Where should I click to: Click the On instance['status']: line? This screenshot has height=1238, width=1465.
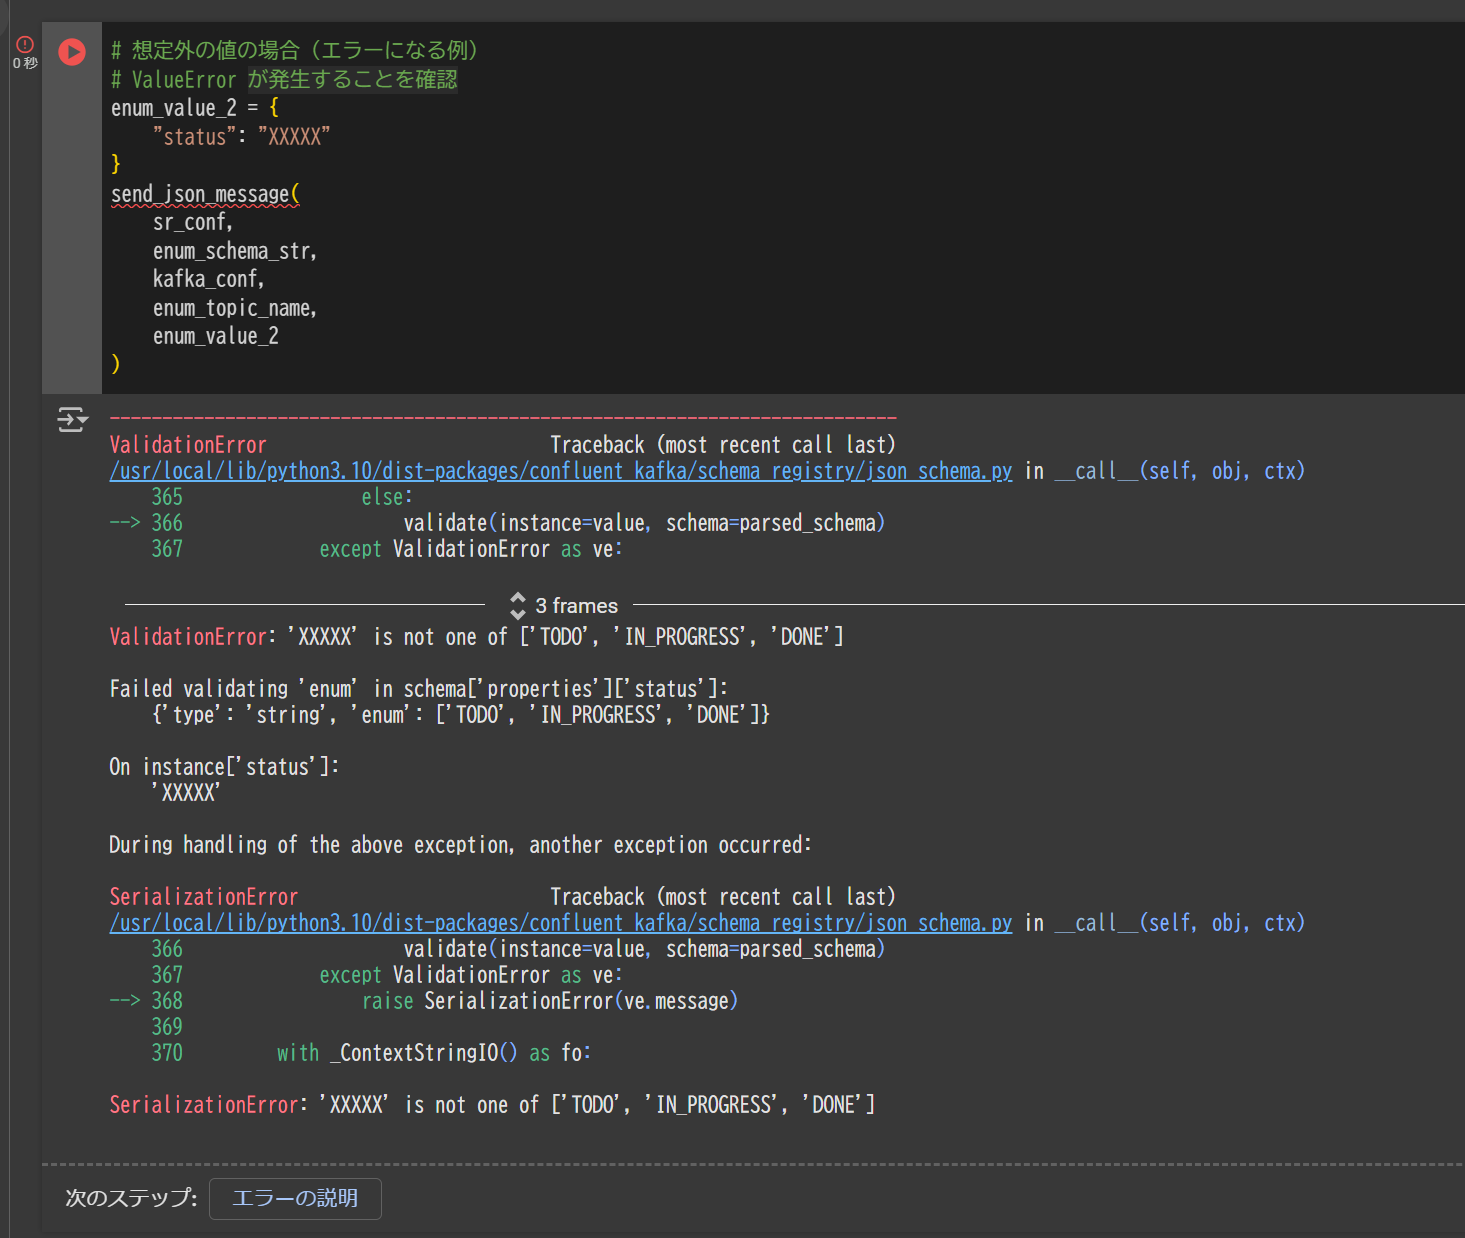coord(224,767)
